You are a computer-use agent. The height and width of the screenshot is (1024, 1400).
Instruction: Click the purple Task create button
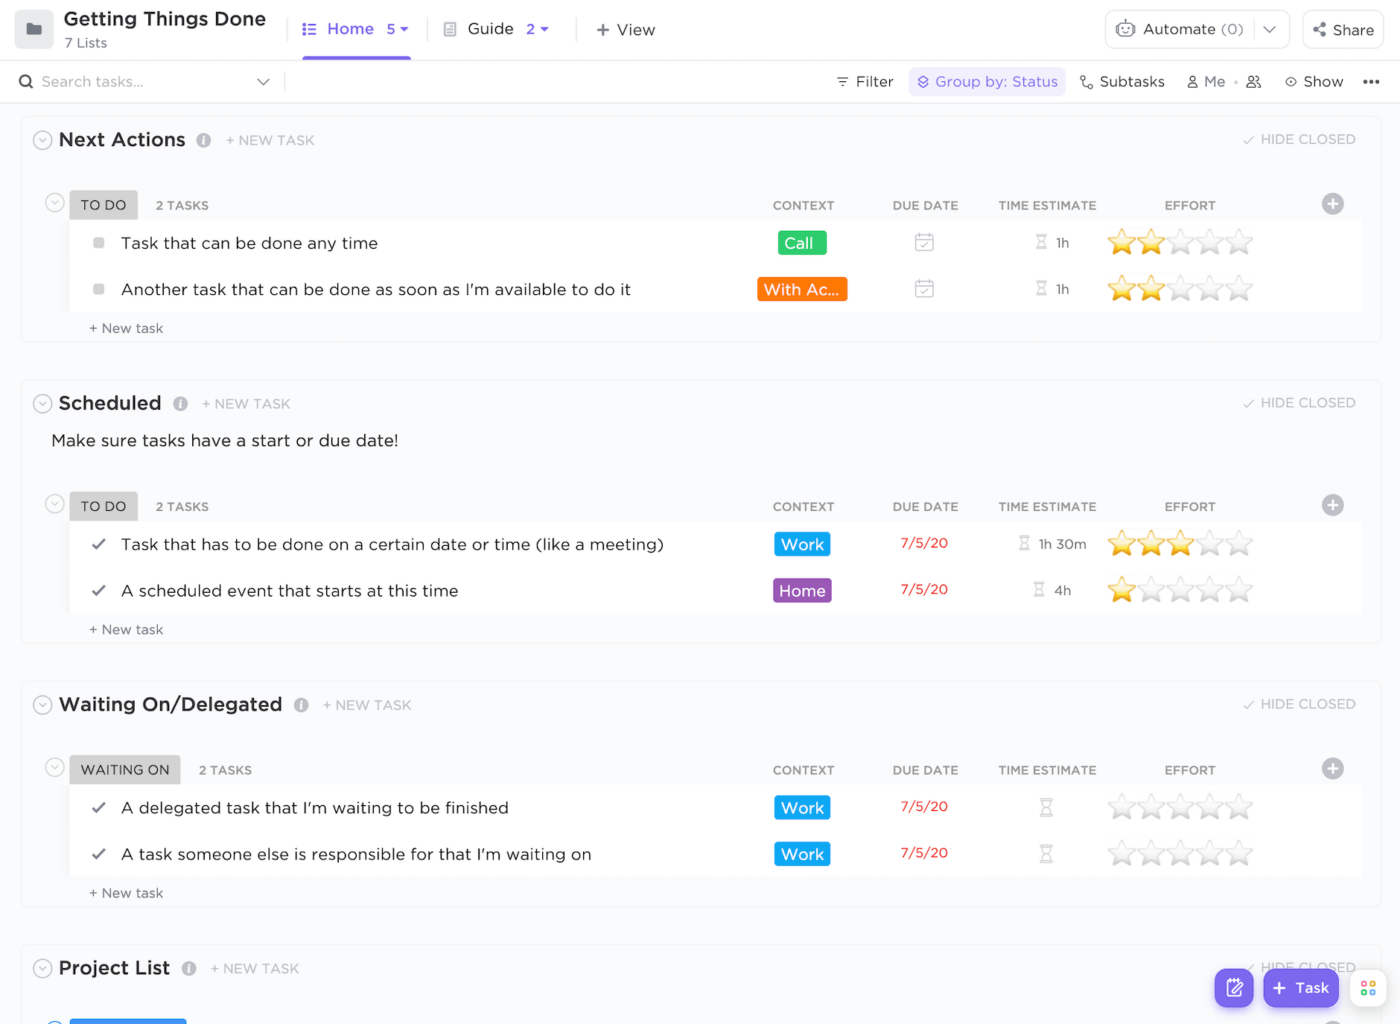coord(1300,988)
